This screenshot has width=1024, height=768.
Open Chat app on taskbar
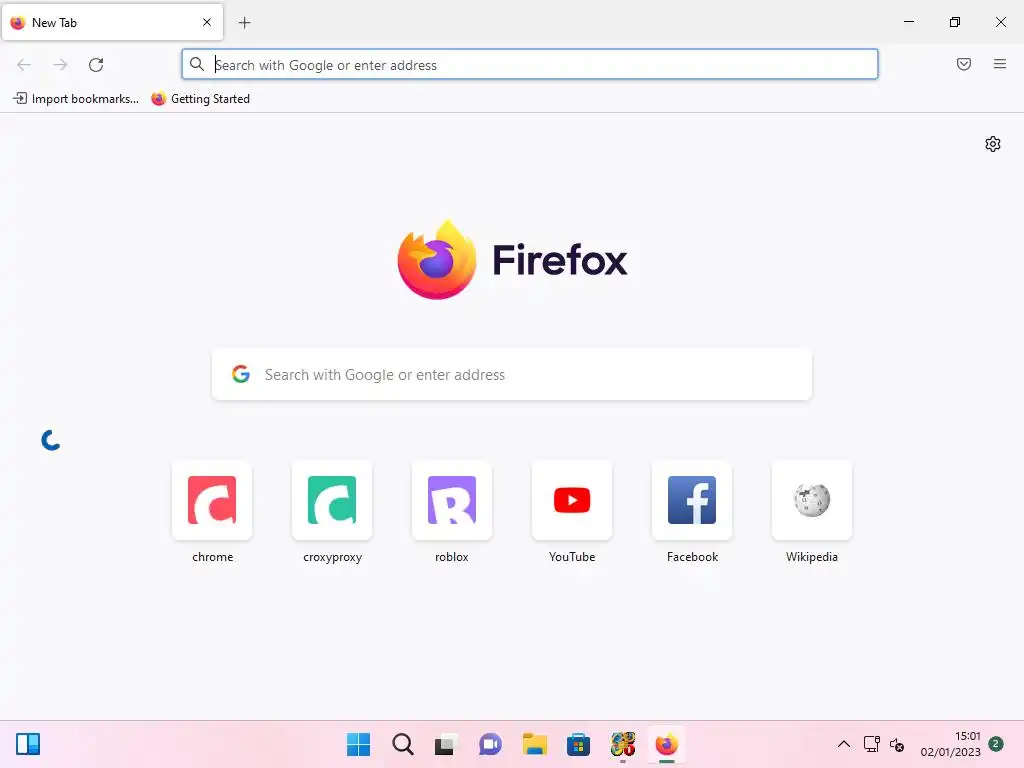pyautogui.click(x=490, y=744)
